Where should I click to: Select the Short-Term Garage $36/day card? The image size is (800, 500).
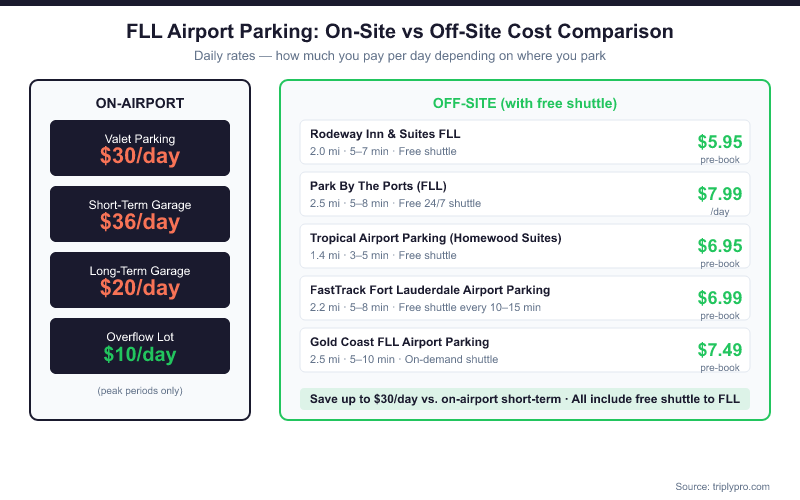[x=140, y=214]
